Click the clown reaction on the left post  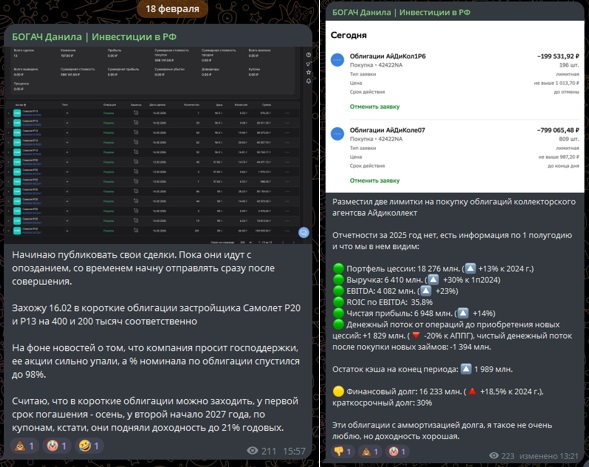[x=57, y=446]
